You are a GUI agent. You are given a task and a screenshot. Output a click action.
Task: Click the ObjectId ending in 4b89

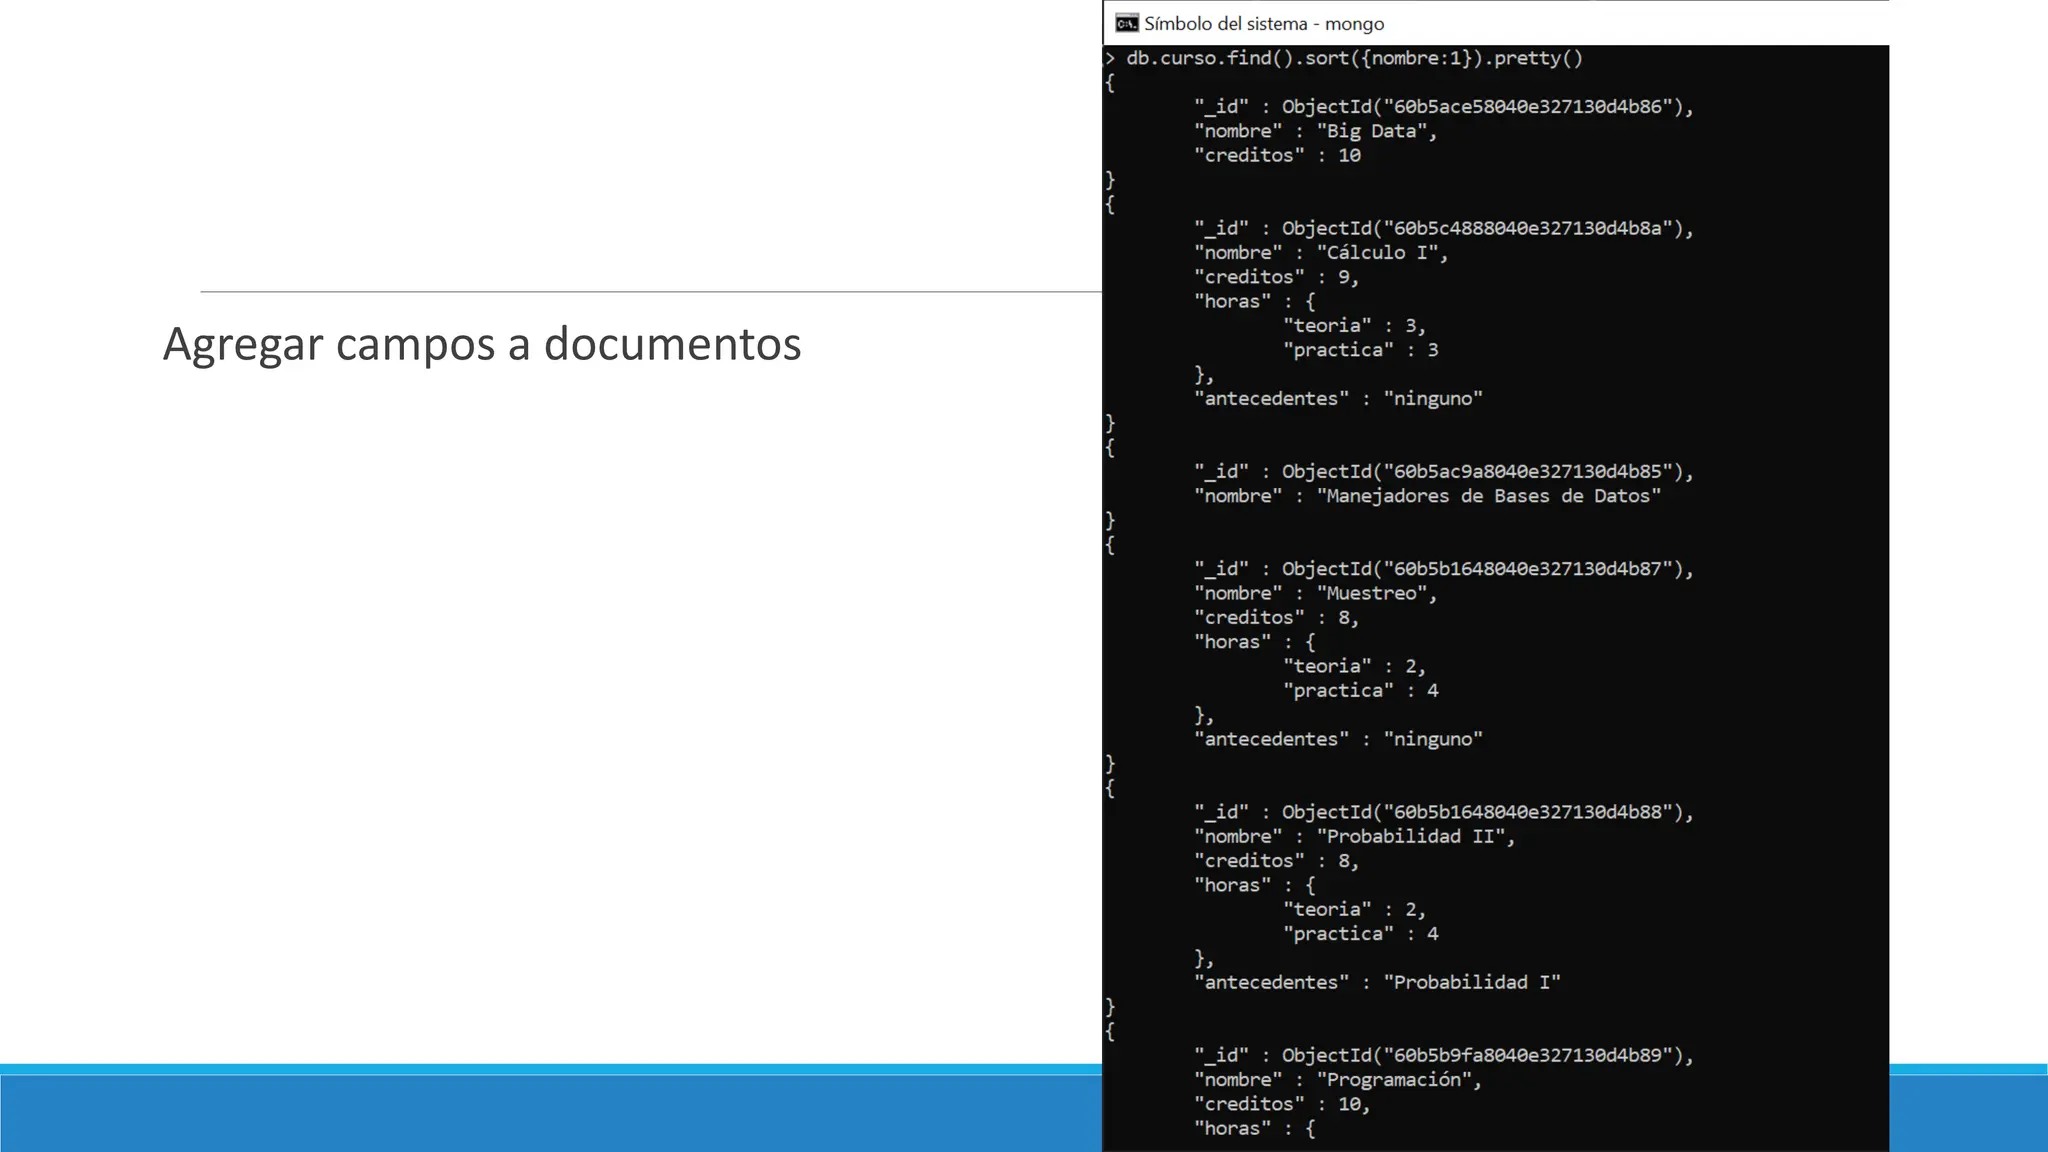(x=1487, y=1055)
